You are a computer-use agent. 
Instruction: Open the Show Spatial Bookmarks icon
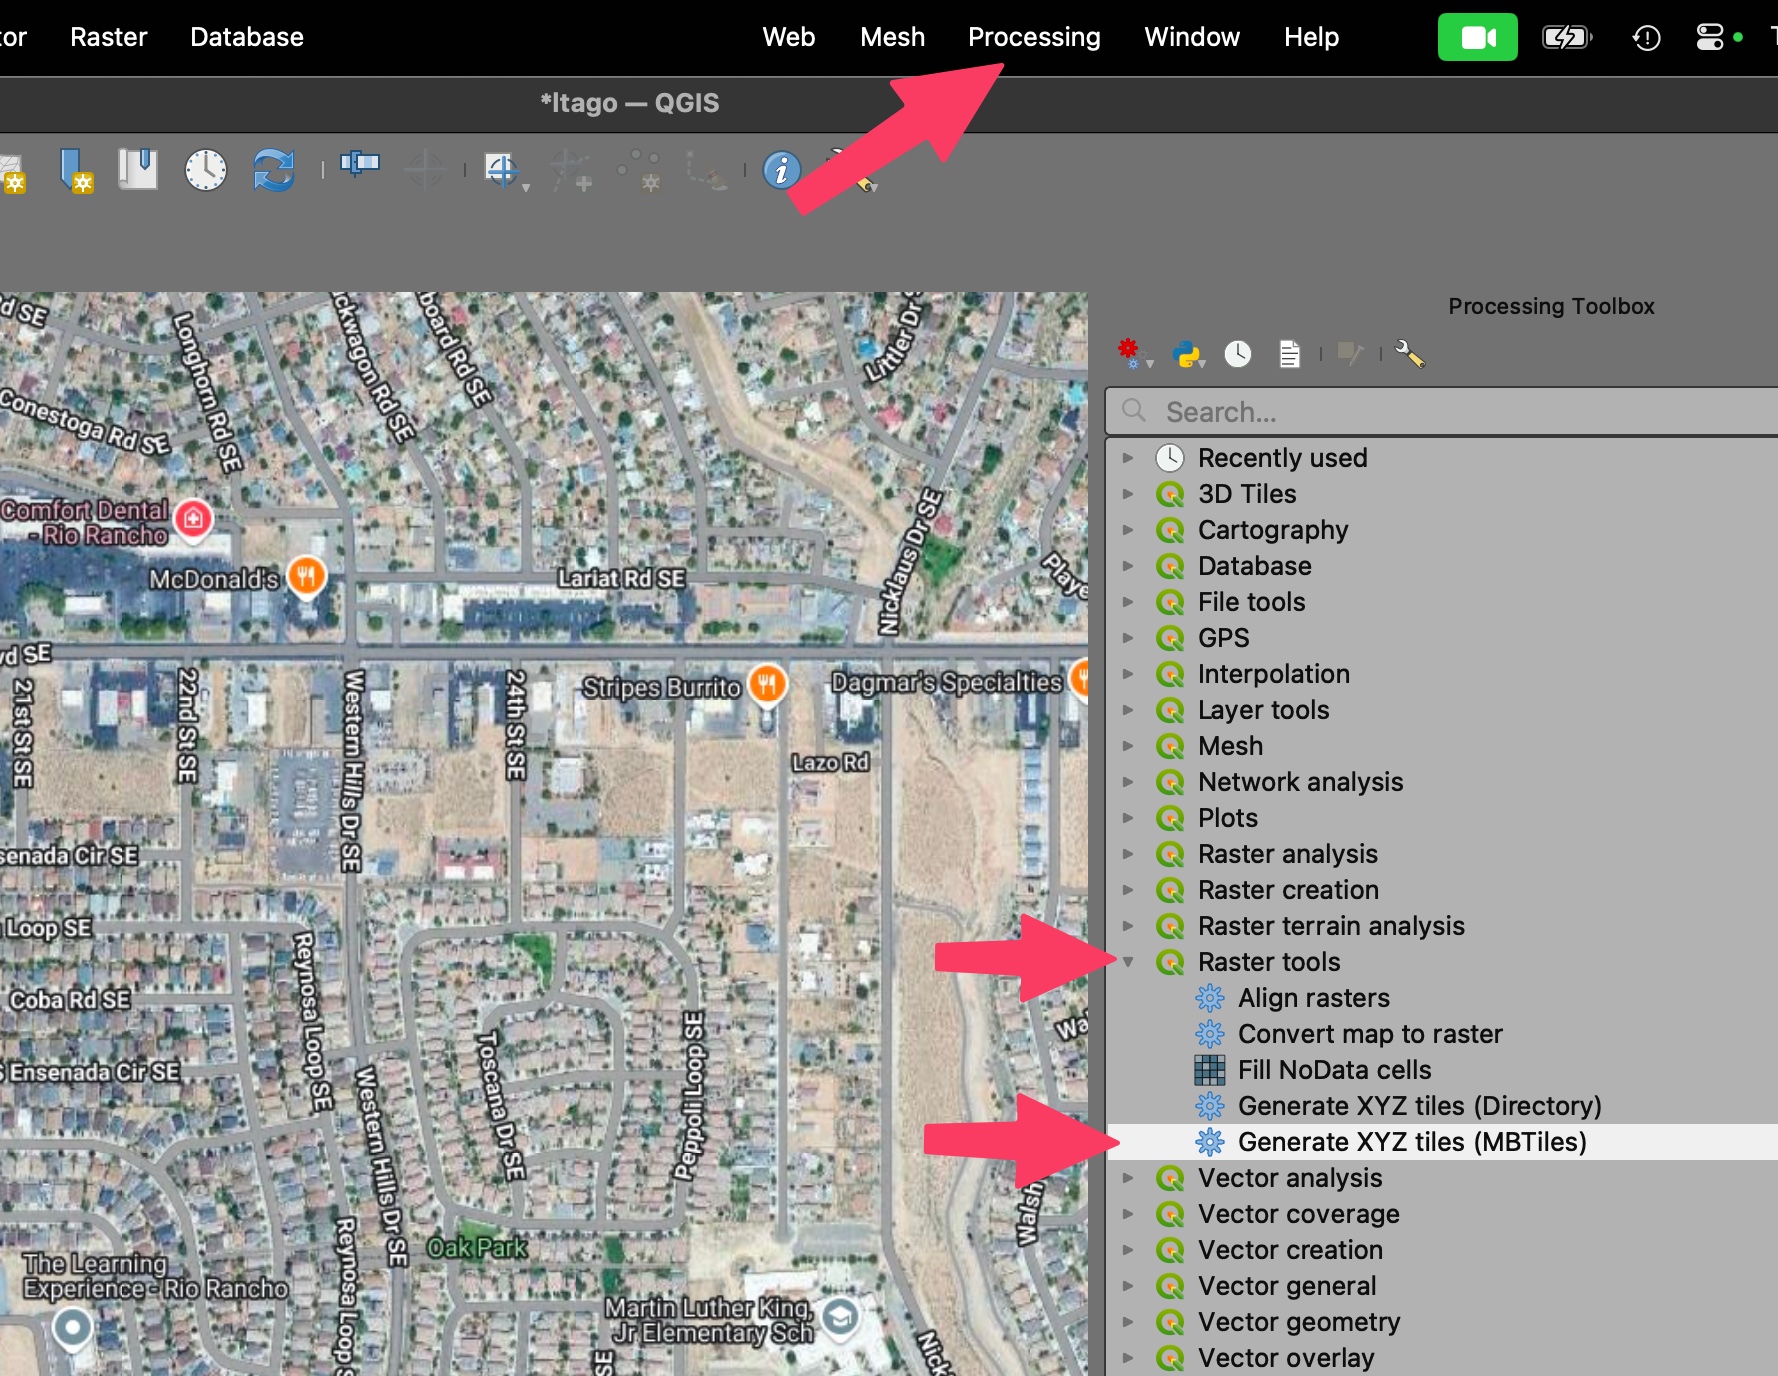pos(138,169)
